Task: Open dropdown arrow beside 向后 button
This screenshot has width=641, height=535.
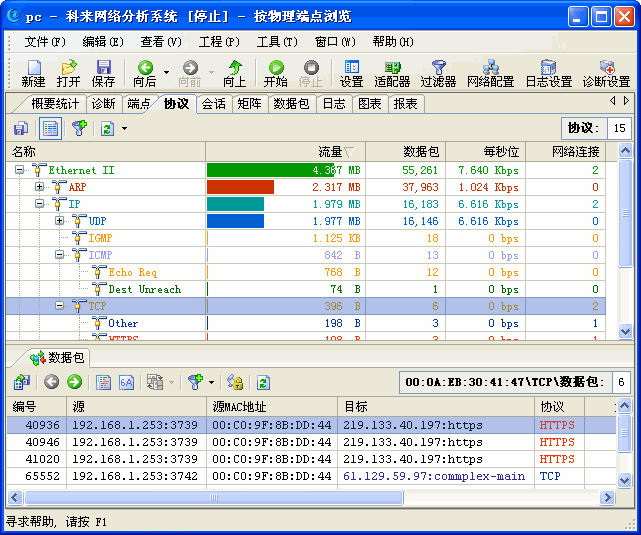Action: tap(166, 72)
